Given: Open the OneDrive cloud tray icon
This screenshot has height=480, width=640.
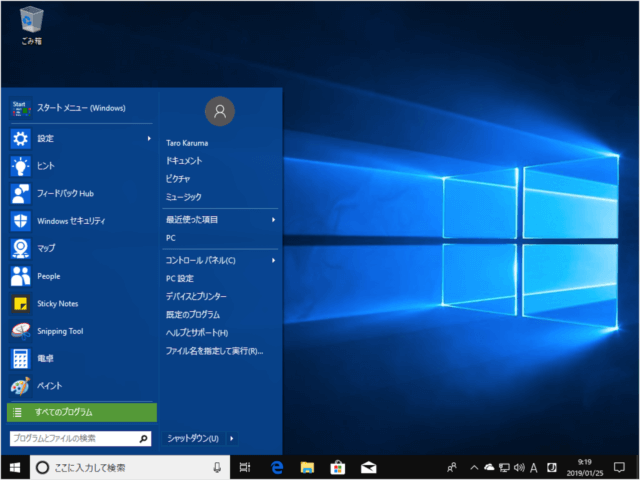Looking at the screenshot, I should pyautogui.click(x=489, y=467).
